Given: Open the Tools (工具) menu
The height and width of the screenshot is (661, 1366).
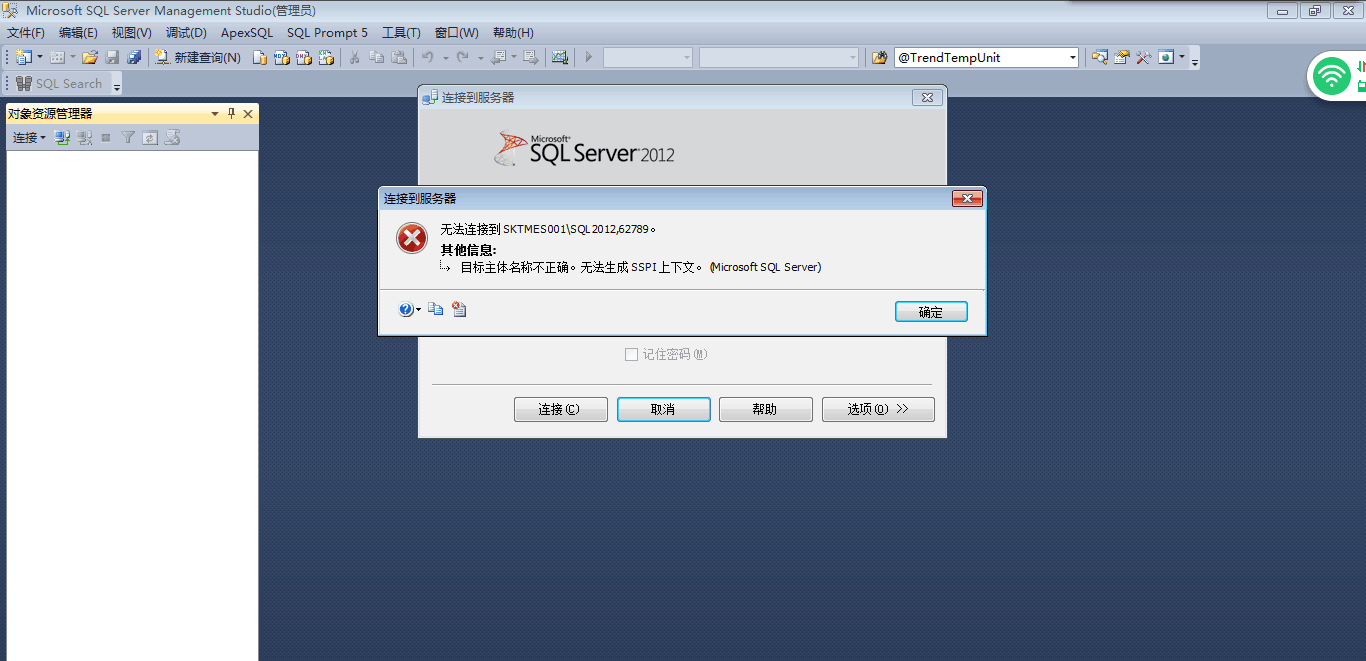Looking at the screenshot, I should [x=401, y=33].
